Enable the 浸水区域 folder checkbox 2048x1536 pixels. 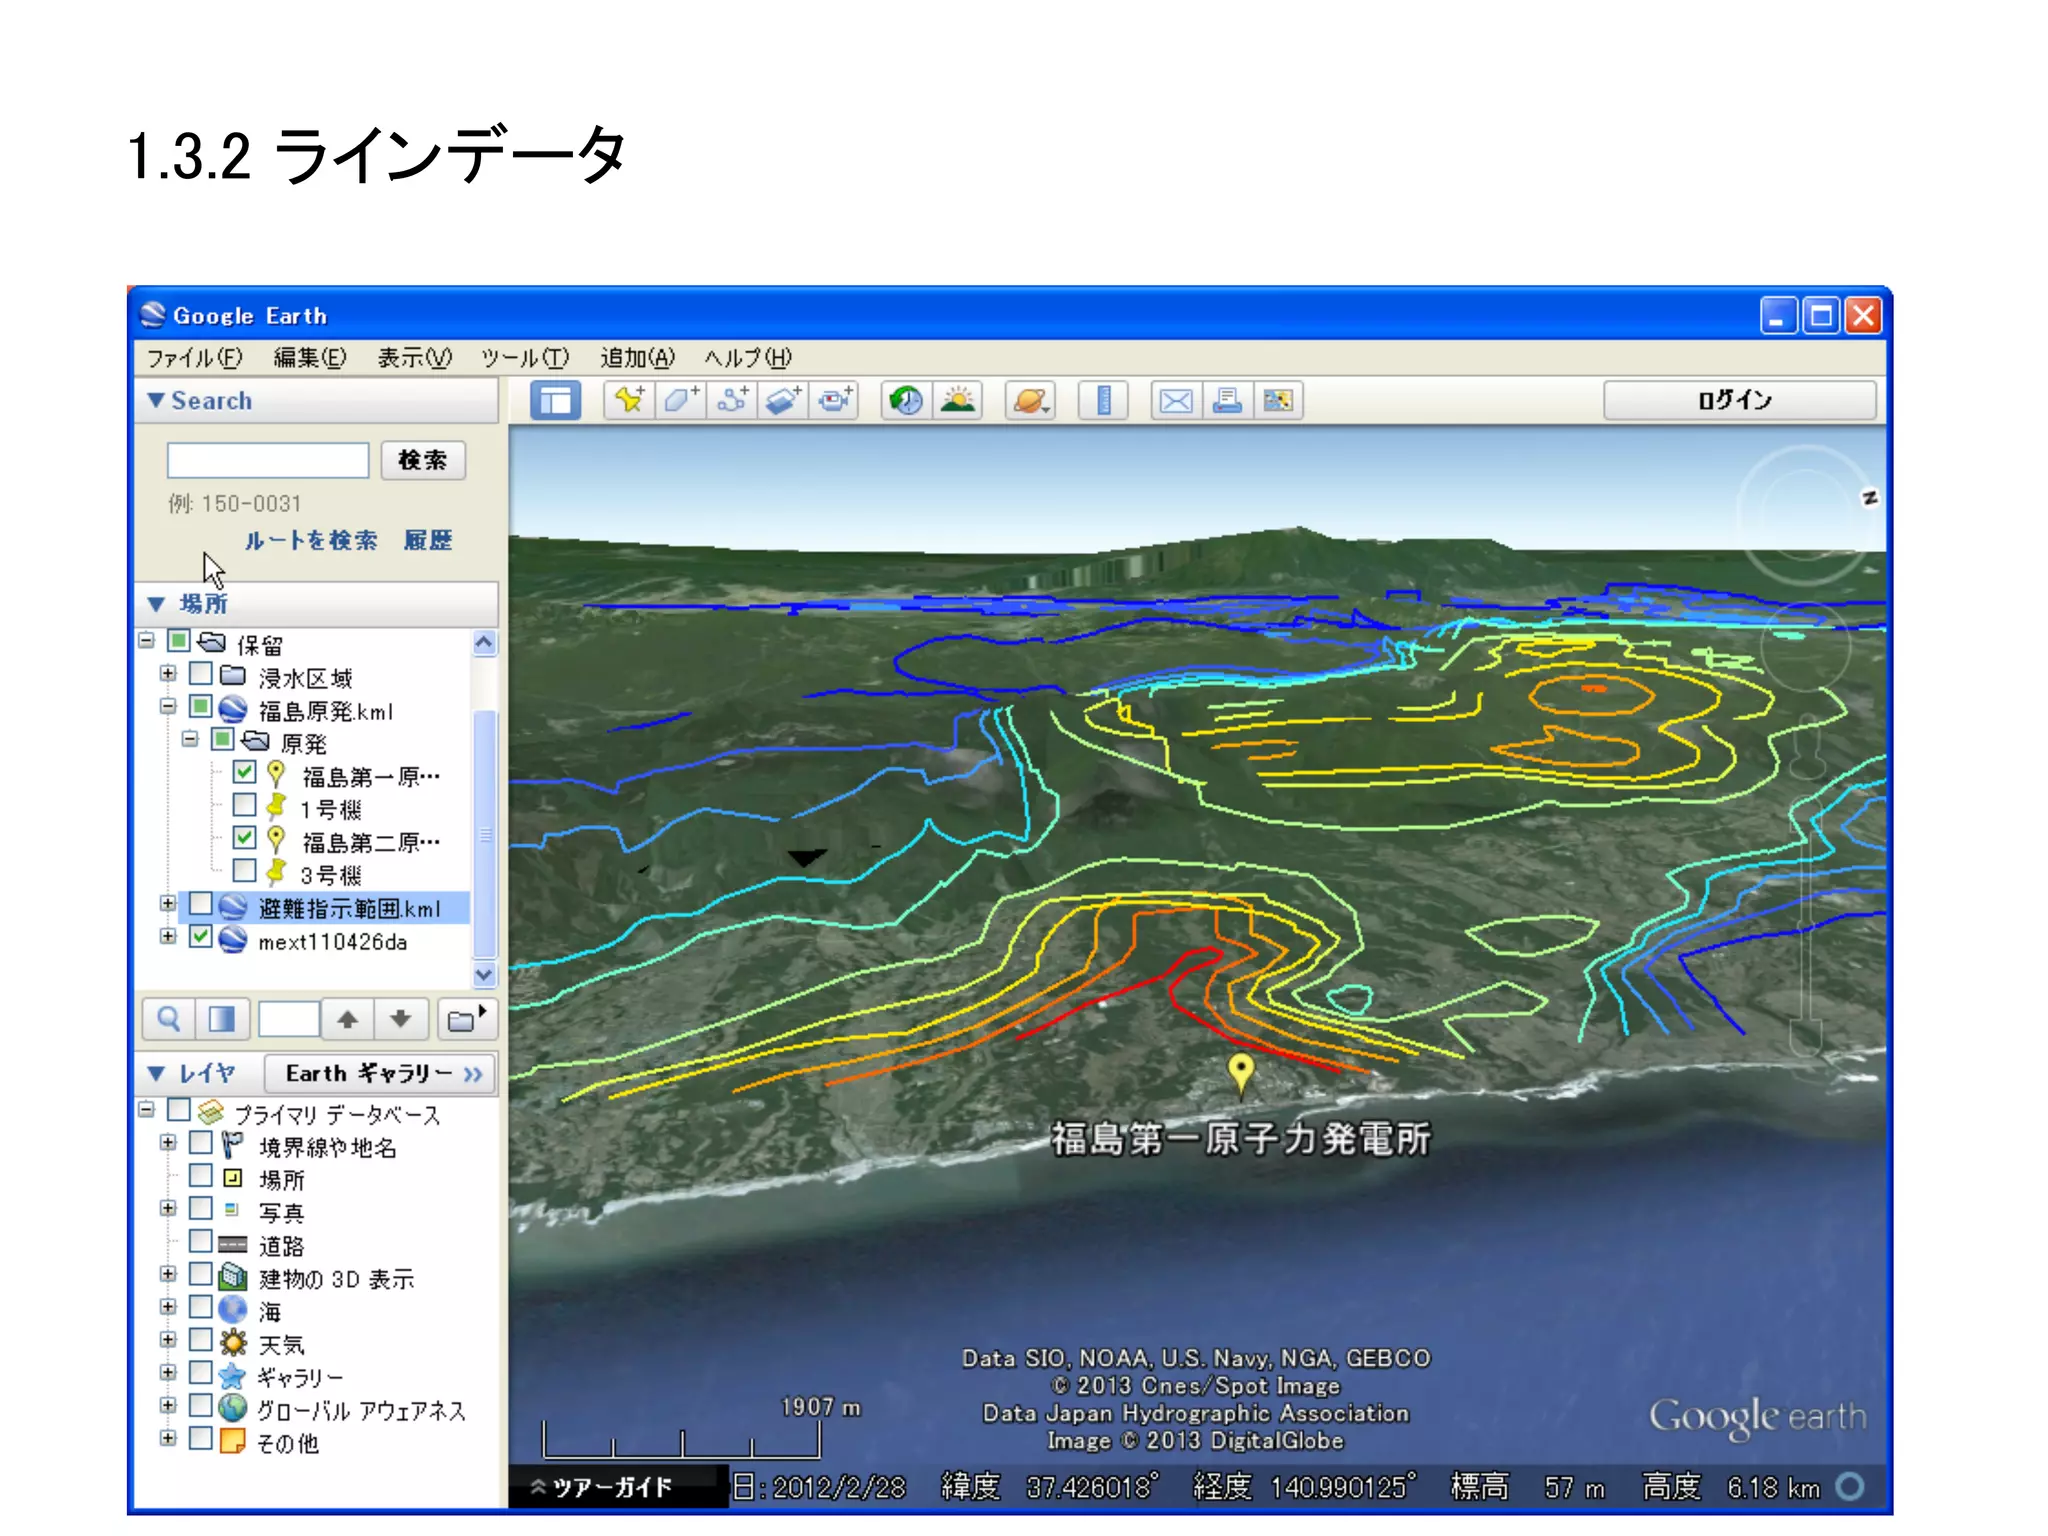coord(200,674)
